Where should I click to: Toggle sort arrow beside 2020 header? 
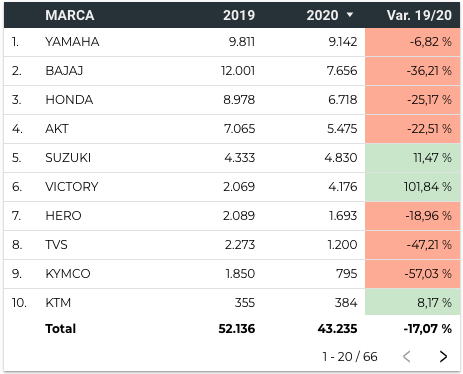tap(350, 15)
